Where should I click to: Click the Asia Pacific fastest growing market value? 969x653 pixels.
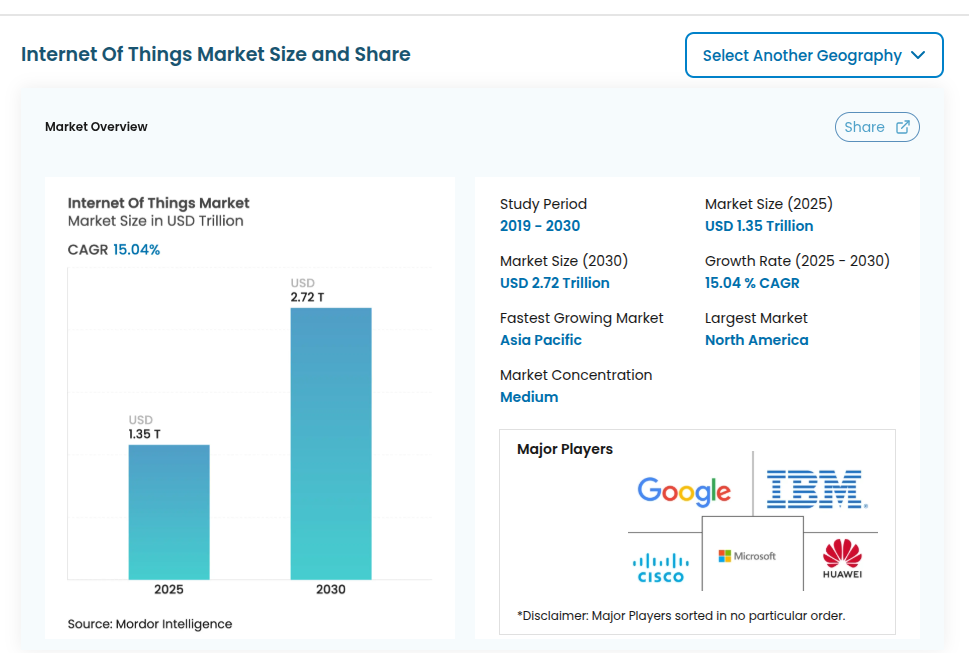[x=541, y=340]
